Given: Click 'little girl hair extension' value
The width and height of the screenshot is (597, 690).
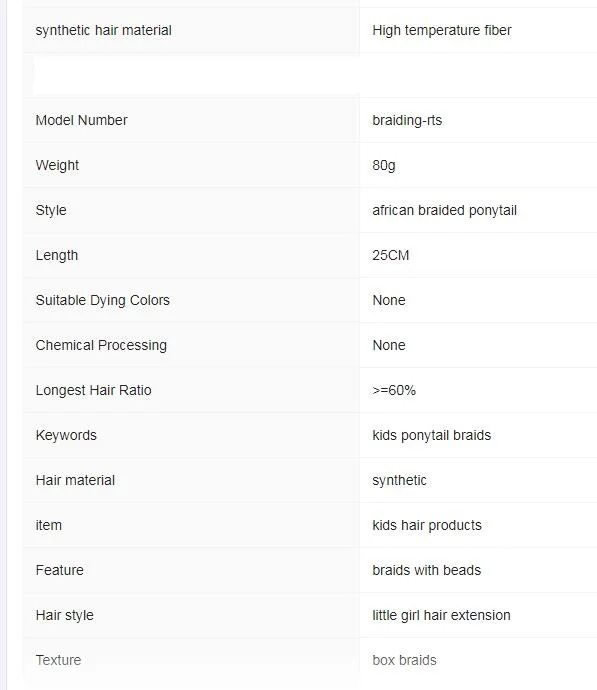Looking at the screenshot, I should pos(441,615).
